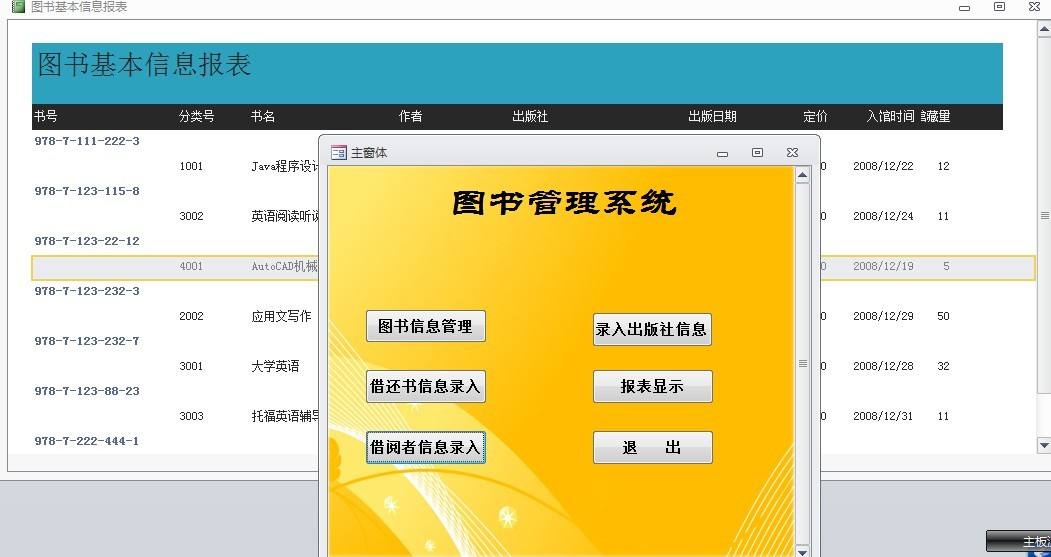The width and height of the screenshot is (1051, 557).
Task: Click the report window's scroll down arrow
Action: tap(1044, 445)
